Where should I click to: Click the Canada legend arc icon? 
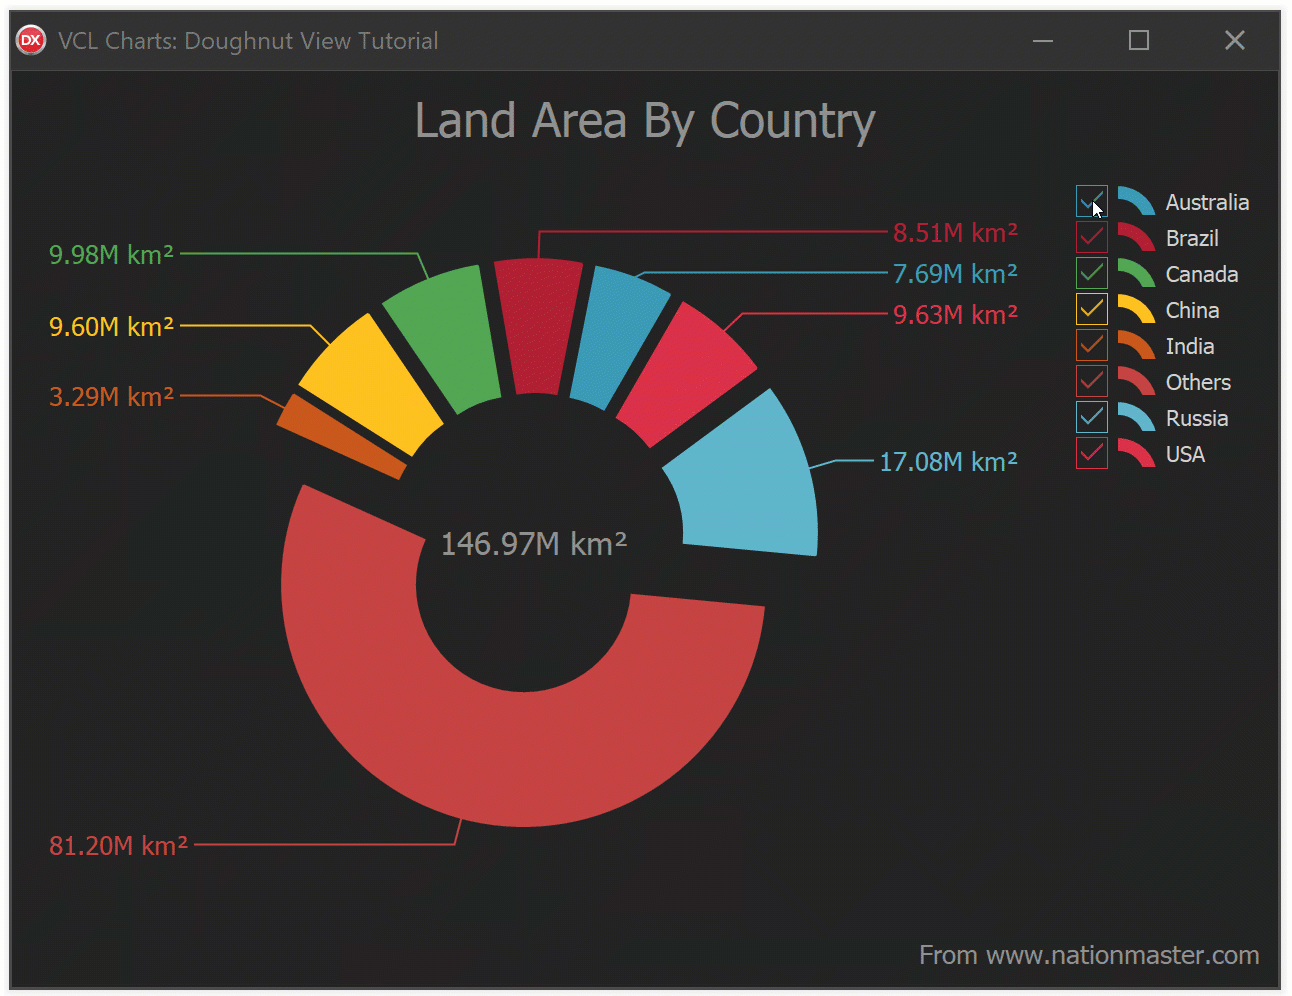point(1135,274)
